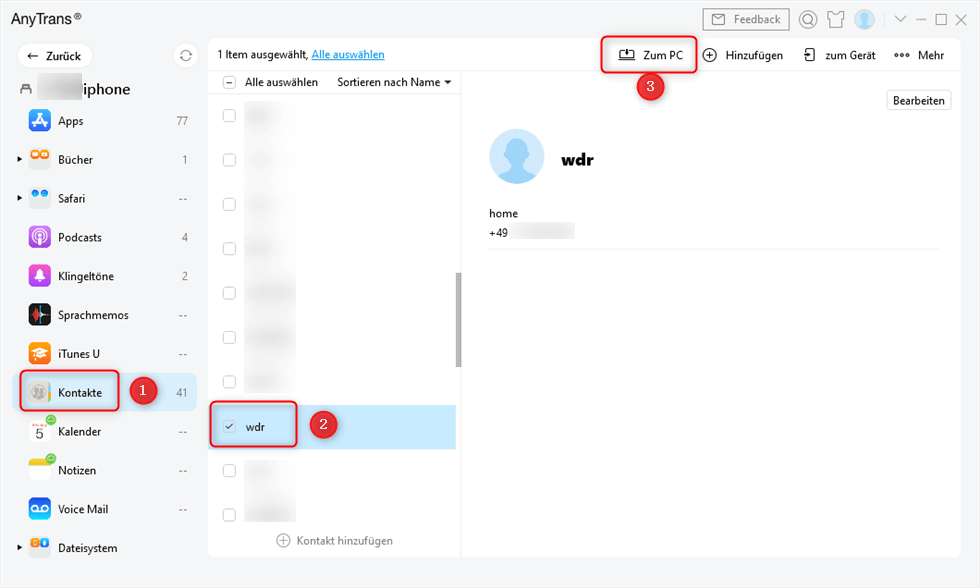Click the Hinzufügen plus icon
Viewport: 980px width, 588px height.
(x=709, y=55)
